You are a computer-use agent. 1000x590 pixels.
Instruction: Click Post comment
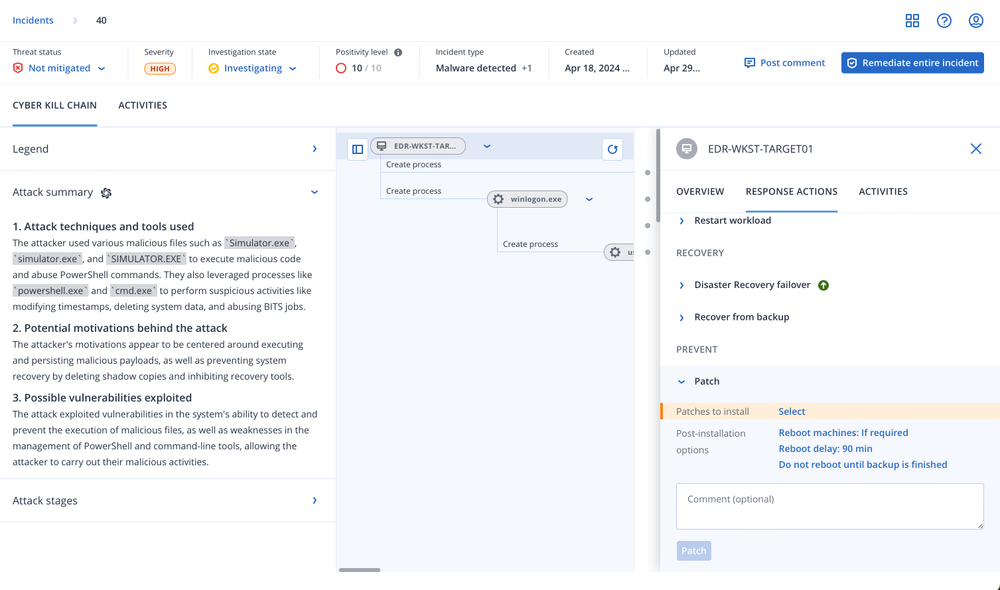pyautogui.click(x=784, y=63)
